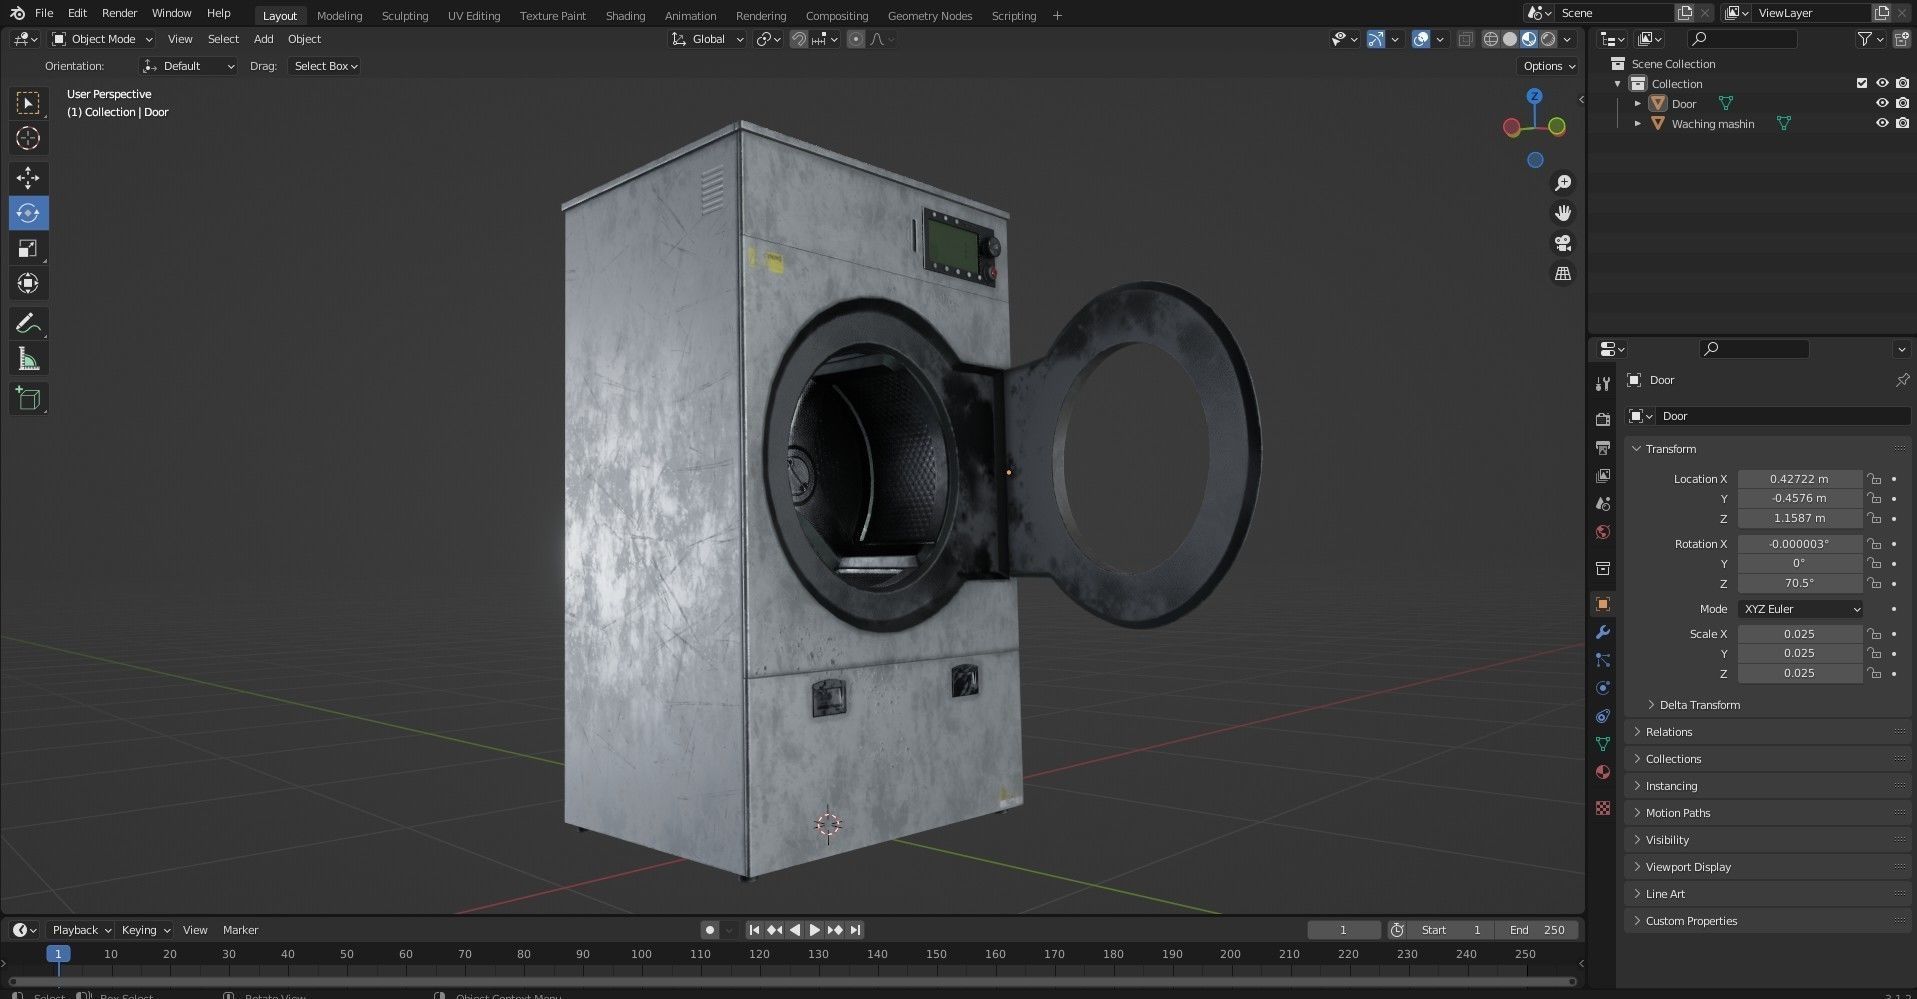The height and width of the screenshot is (999, 1917).
Task: Open the File menu
Action: (44, 13)
